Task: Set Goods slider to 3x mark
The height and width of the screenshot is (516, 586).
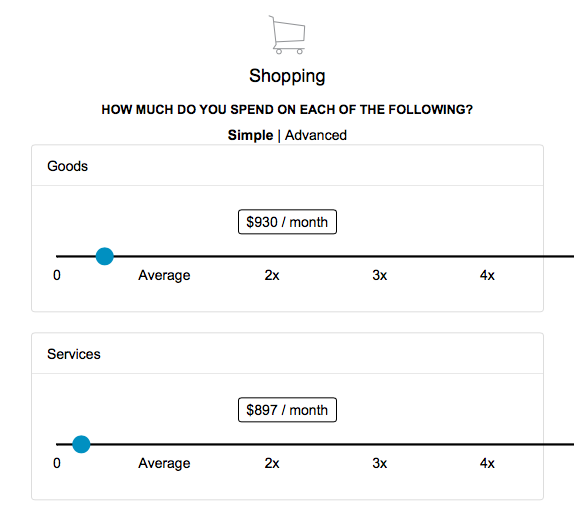Action: click(x=380, y=256)
